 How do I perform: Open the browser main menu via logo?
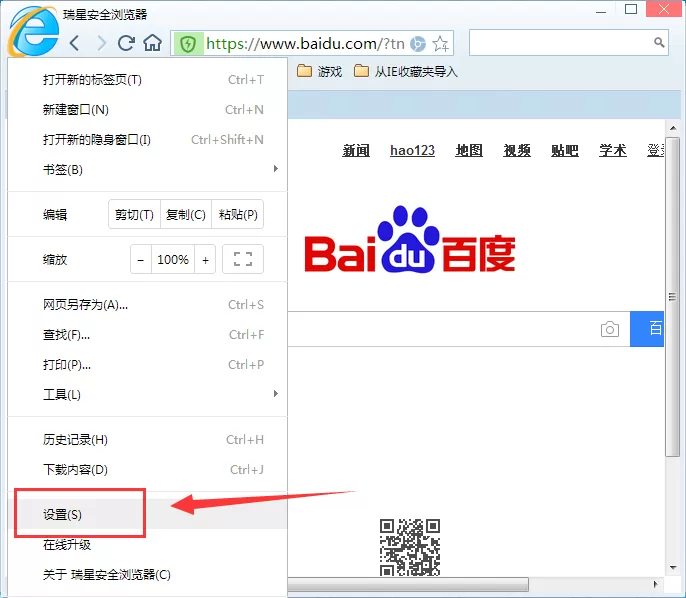coord(34,31)
